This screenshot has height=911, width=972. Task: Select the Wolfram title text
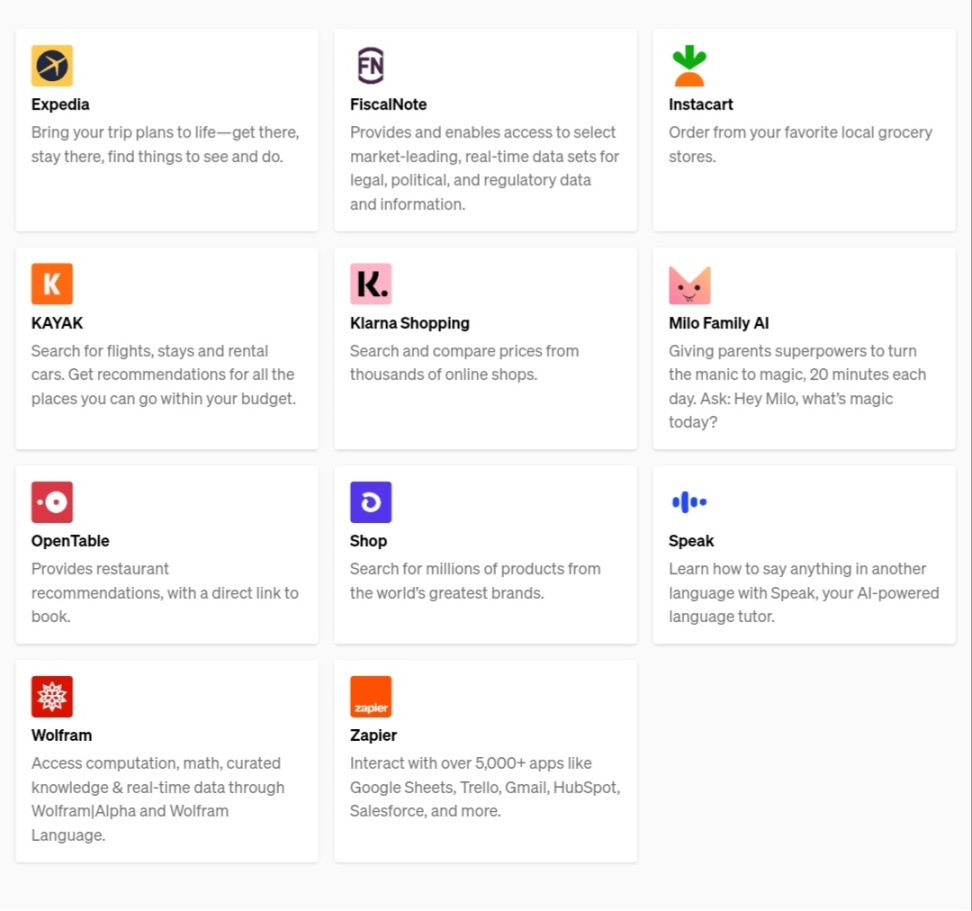point(61,736)
